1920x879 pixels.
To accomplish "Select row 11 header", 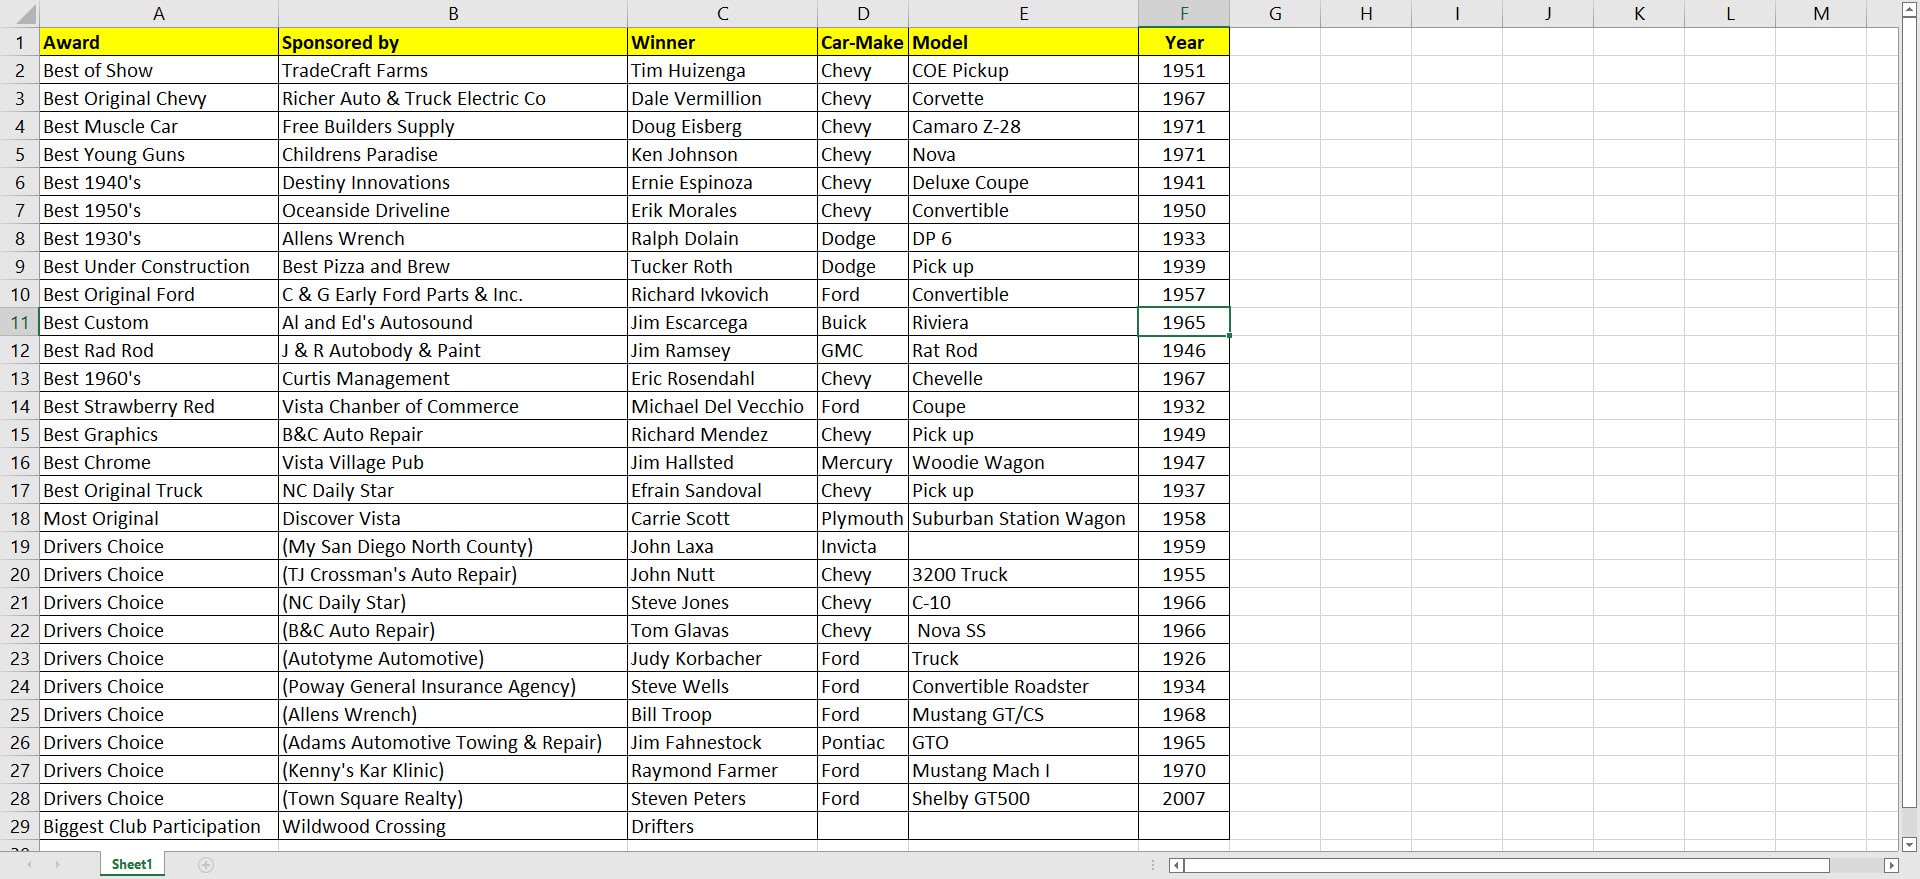I will point(19,322).
